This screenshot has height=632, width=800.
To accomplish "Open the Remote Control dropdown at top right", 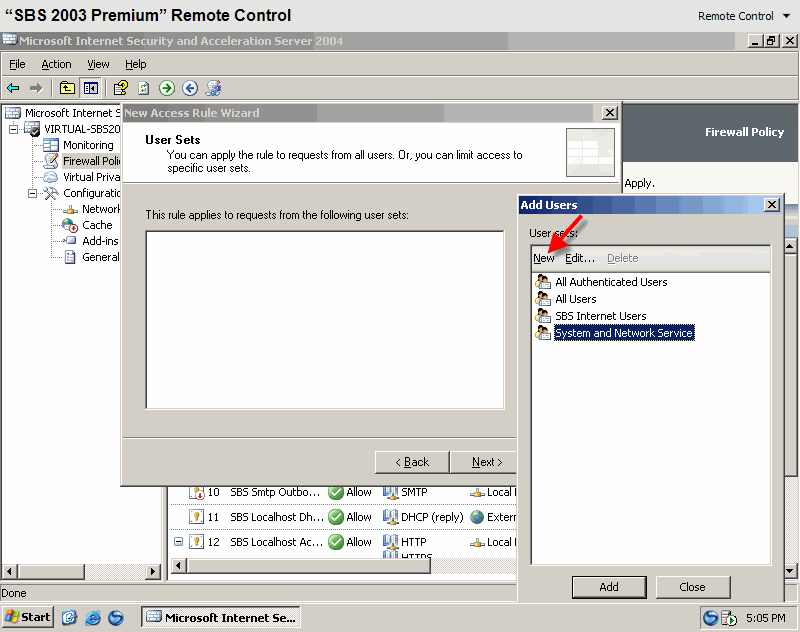I will pyautogui.click(x=744, y=16).
